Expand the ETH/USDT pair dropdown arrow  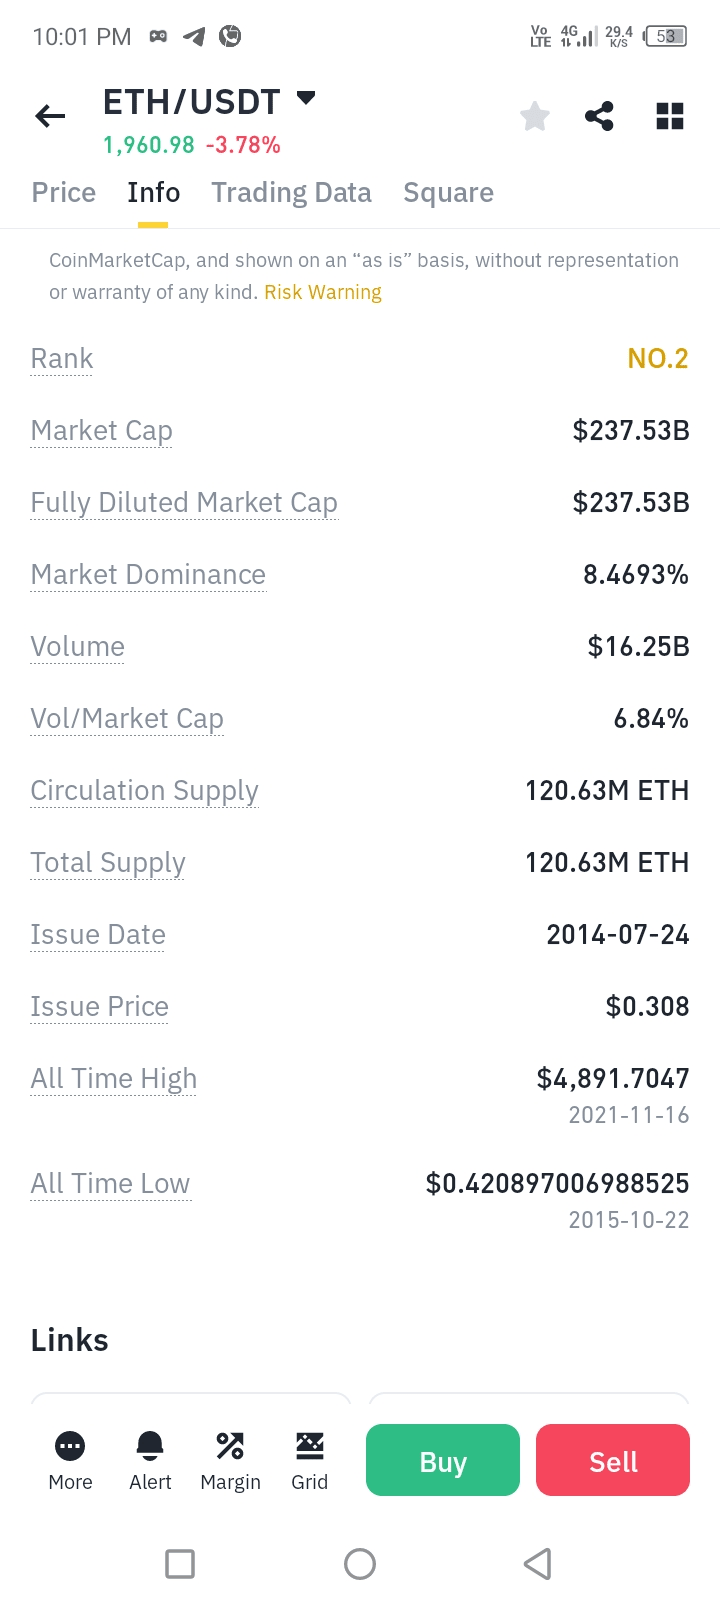click(306, 98)
